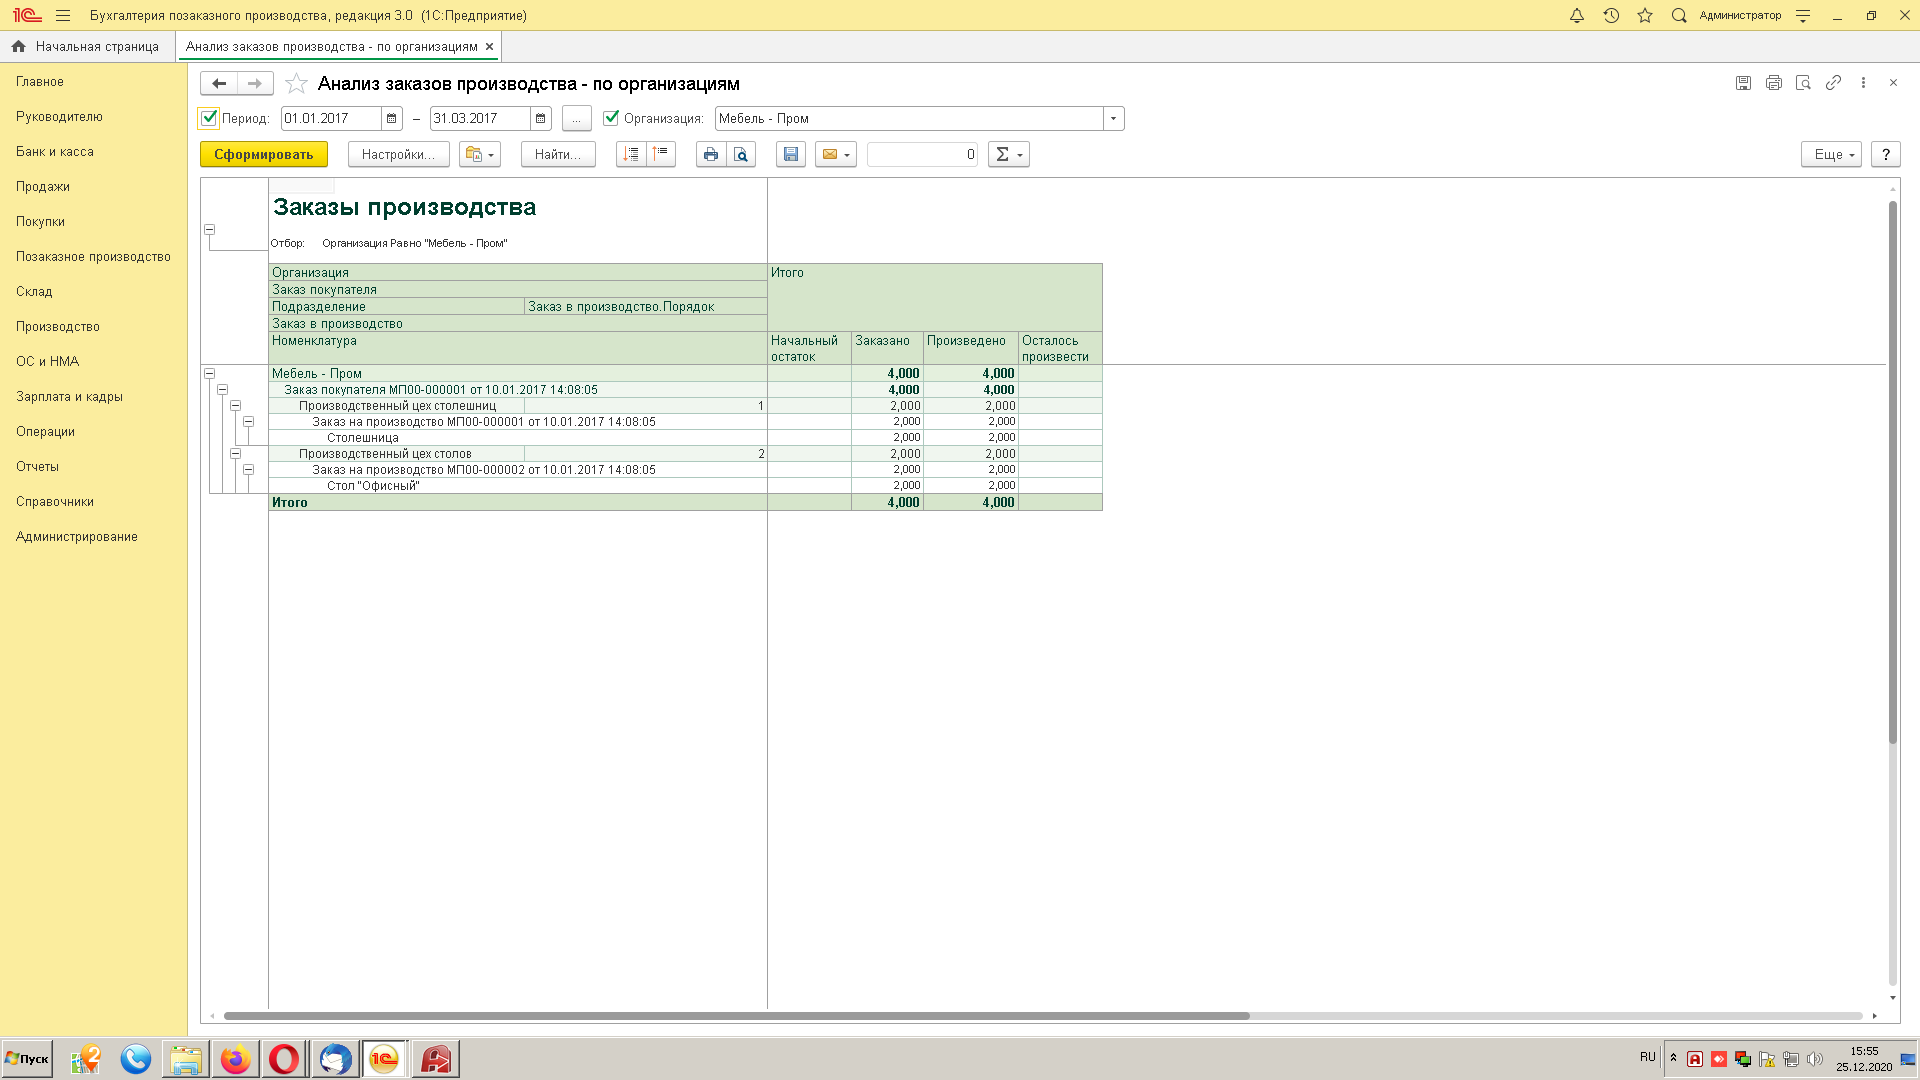
Task: Click Найти... button
Action: click(x=558, y=154)
